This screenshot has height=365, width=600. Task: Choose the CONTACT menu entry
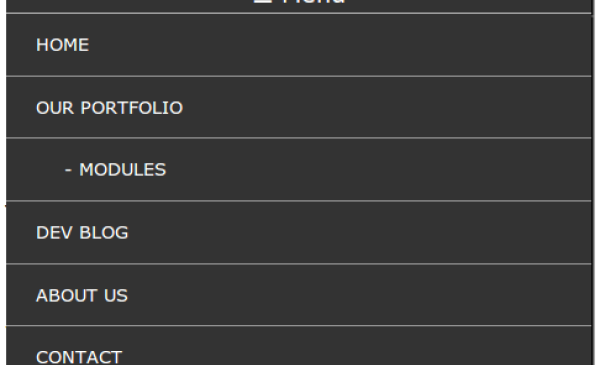point(79,357)
